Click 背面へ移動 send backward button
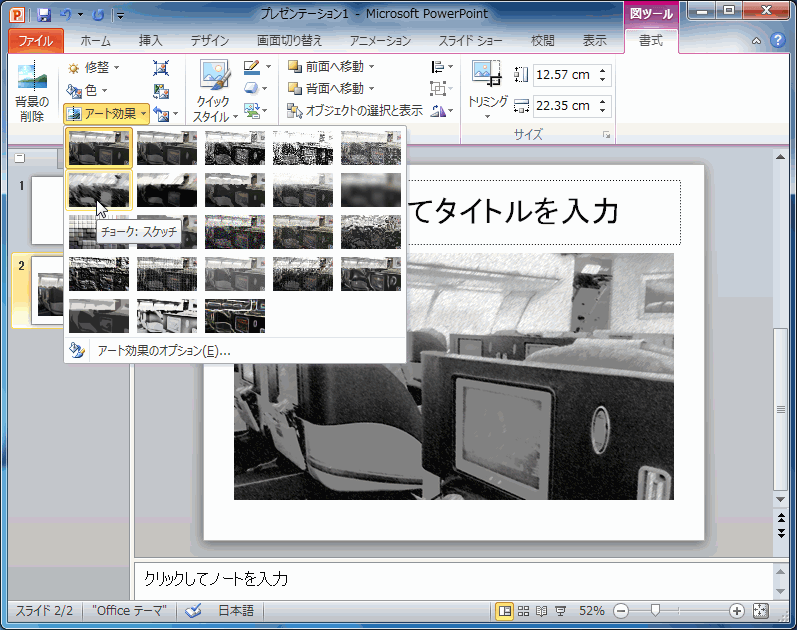This screenshot has width=797, height=630. click(x=331, y=88)
